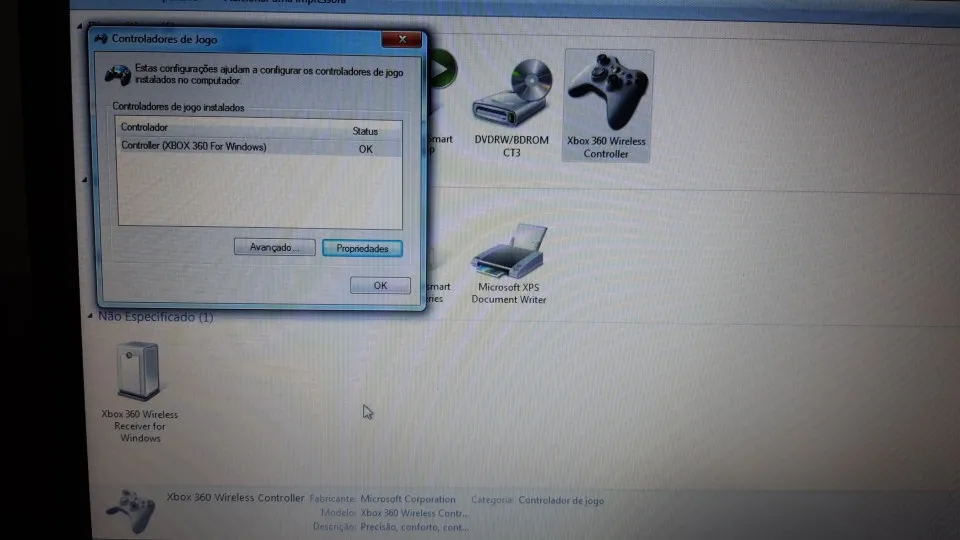Click the controller icon in details pane
The height and width of the screenshot is (540, 960).
coord(130,510)
